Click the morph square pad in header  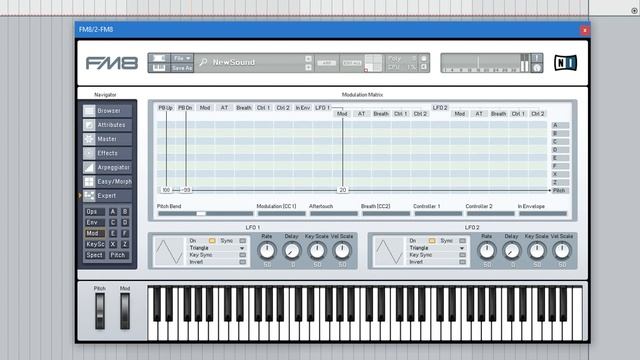coord(373,63)
